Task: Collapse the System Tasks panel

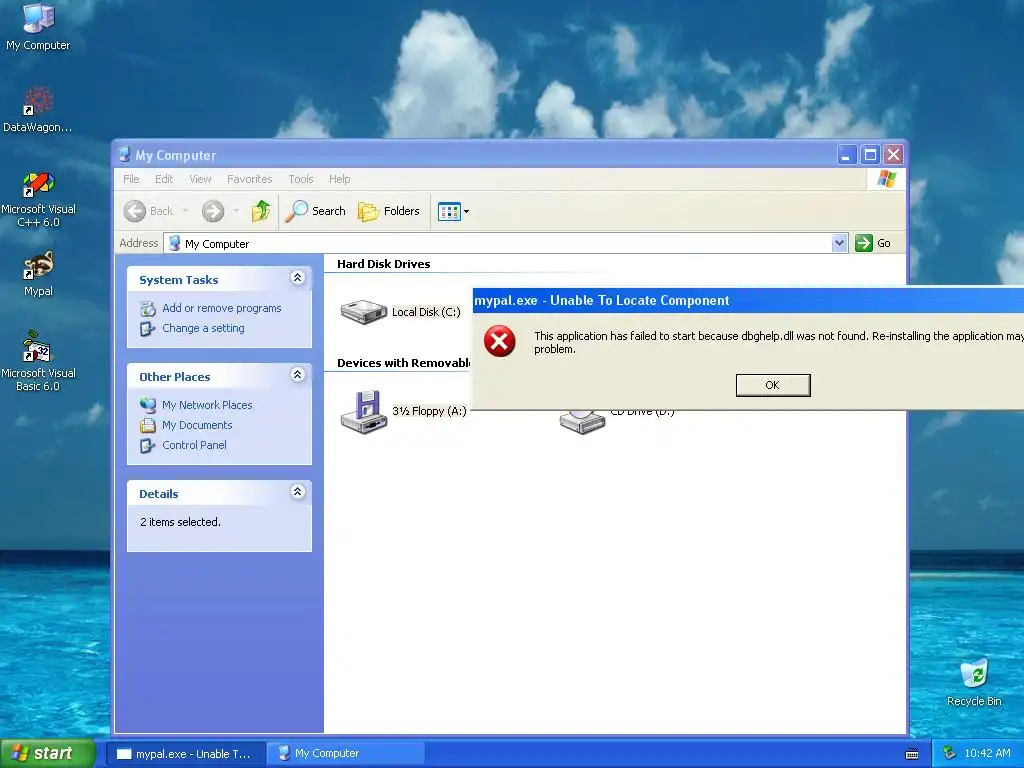Action: point(297,278)
